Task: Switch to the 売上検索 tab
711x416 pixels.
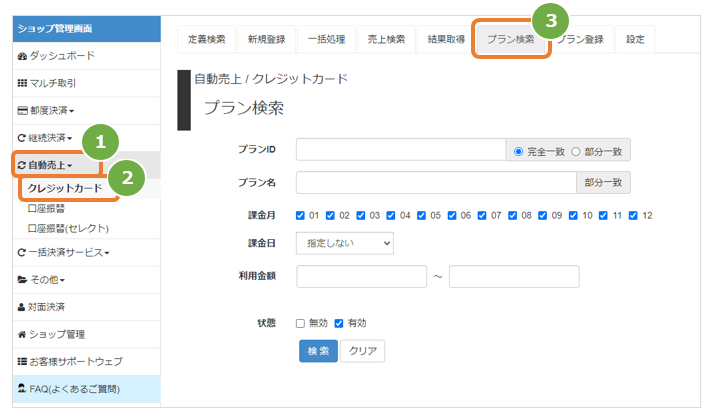Action: tap(386, 39)
